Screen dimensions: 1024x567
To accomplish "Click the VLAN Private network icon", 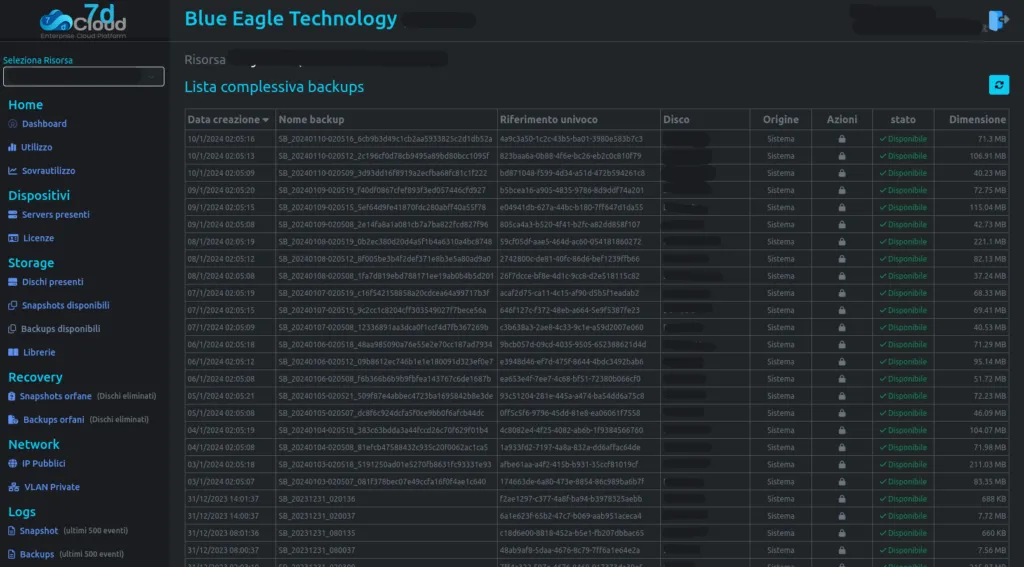I will point(14,487).
